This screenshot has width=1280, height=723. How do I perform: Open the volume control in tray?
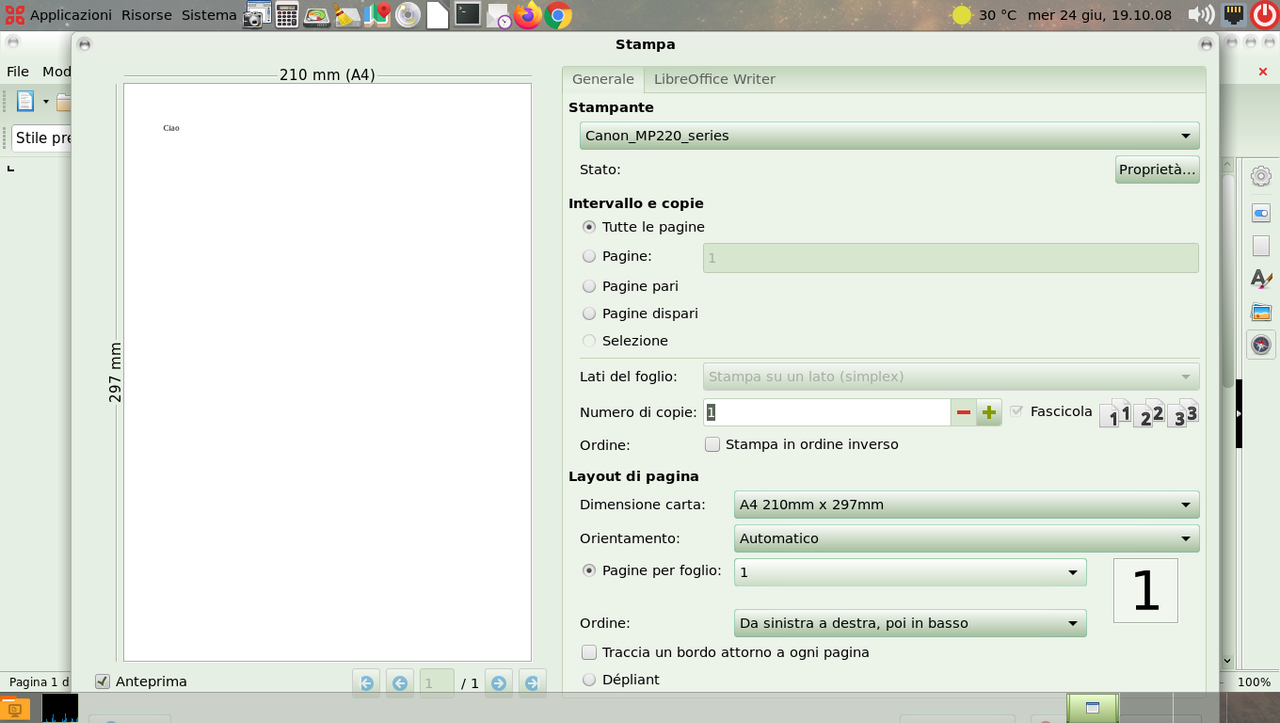coord(1201,15)
